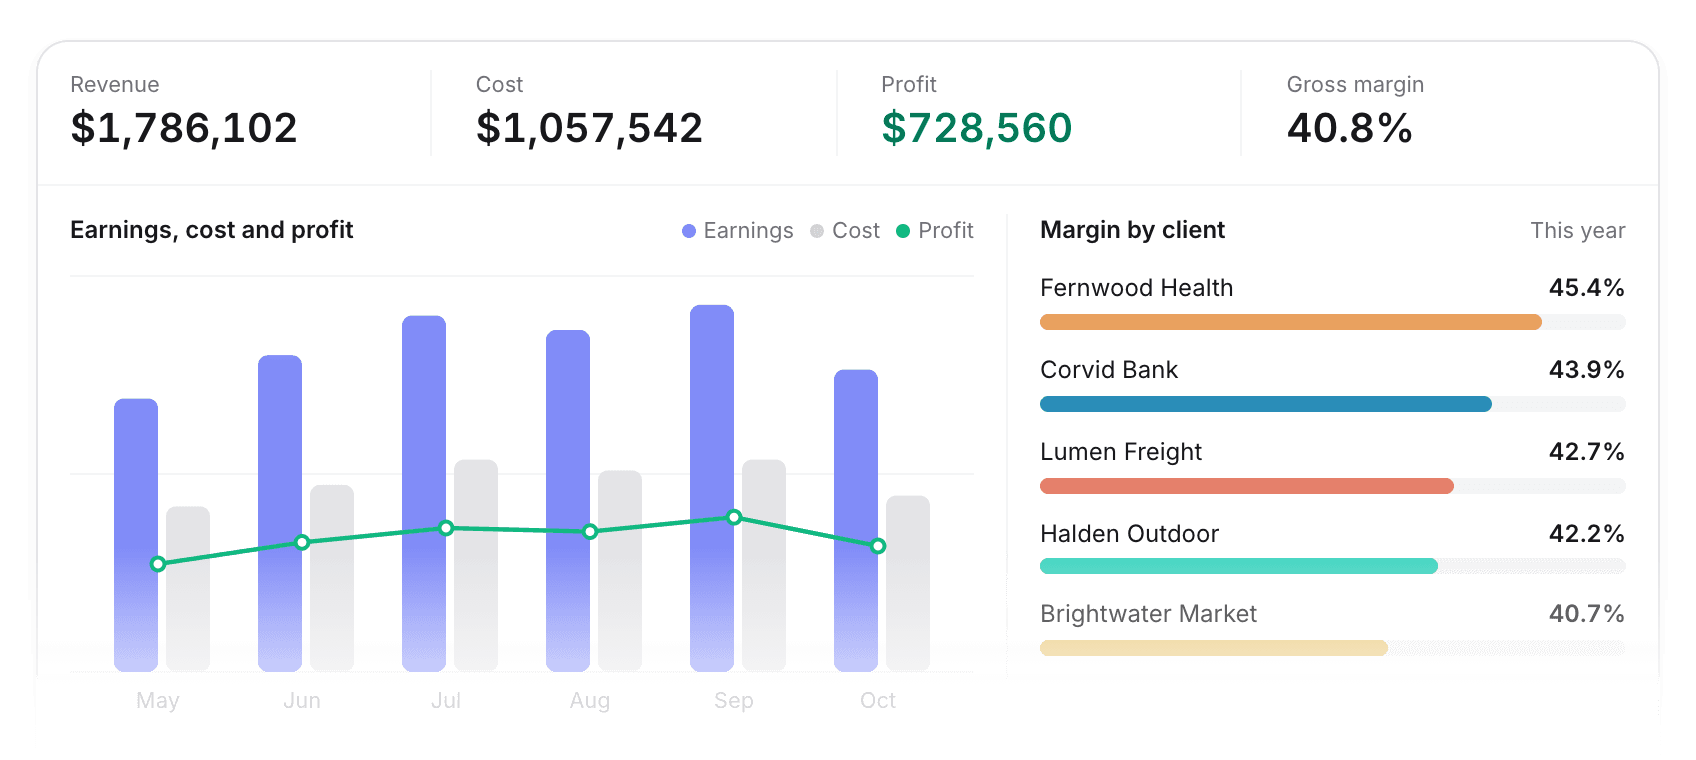Click the Jul profit line point
The image size is (1696, 760).
(x=446, y=528)
